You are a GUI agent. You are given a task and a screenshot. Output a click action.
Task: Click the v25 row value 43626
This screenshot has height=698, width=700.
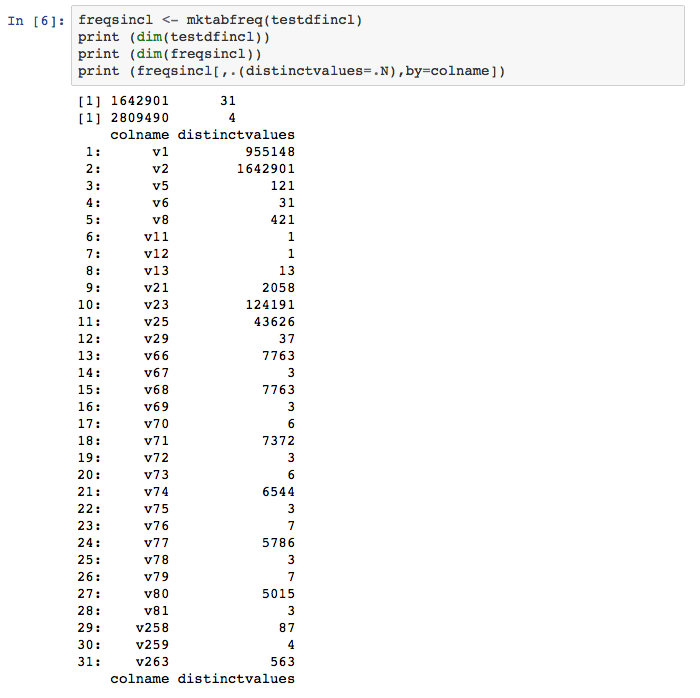click(x=274, y=321)
